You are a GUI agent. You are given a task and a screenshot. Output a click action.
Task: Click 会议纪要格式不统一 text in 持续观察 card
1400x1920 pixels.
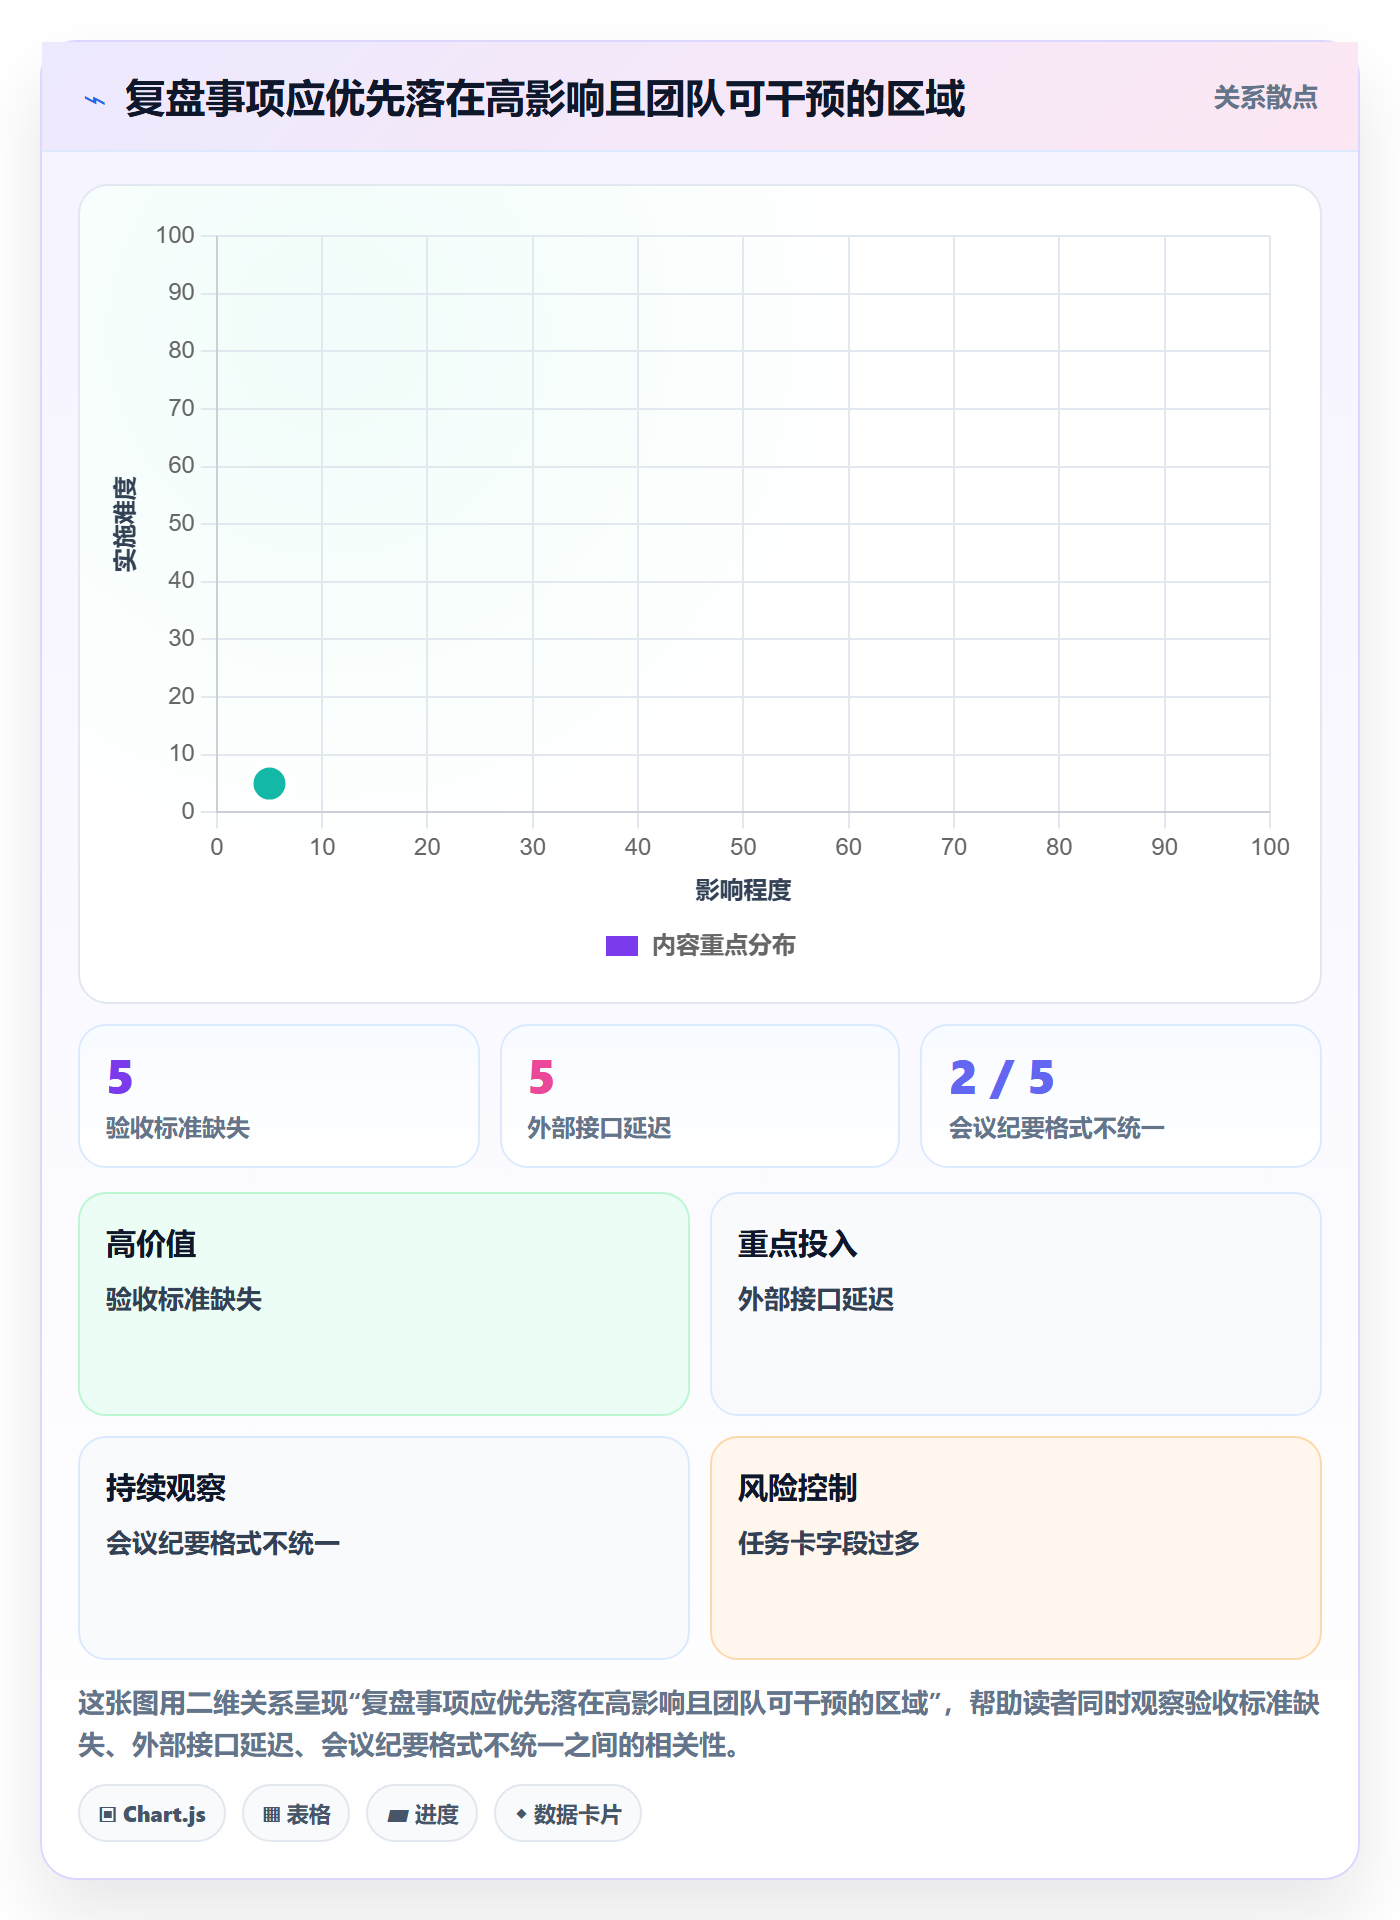(x=223, y=1543)
